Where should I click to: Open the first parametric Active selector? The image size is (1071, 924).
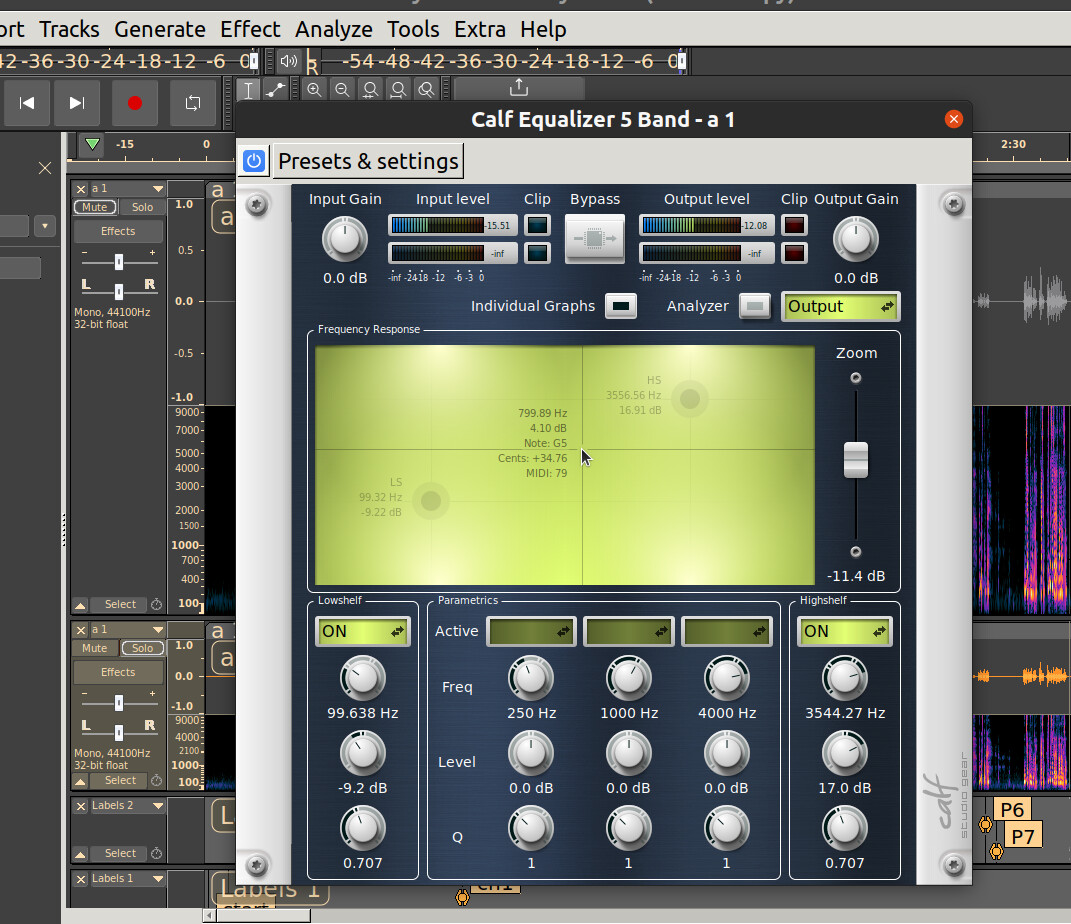tap(531, 632)
